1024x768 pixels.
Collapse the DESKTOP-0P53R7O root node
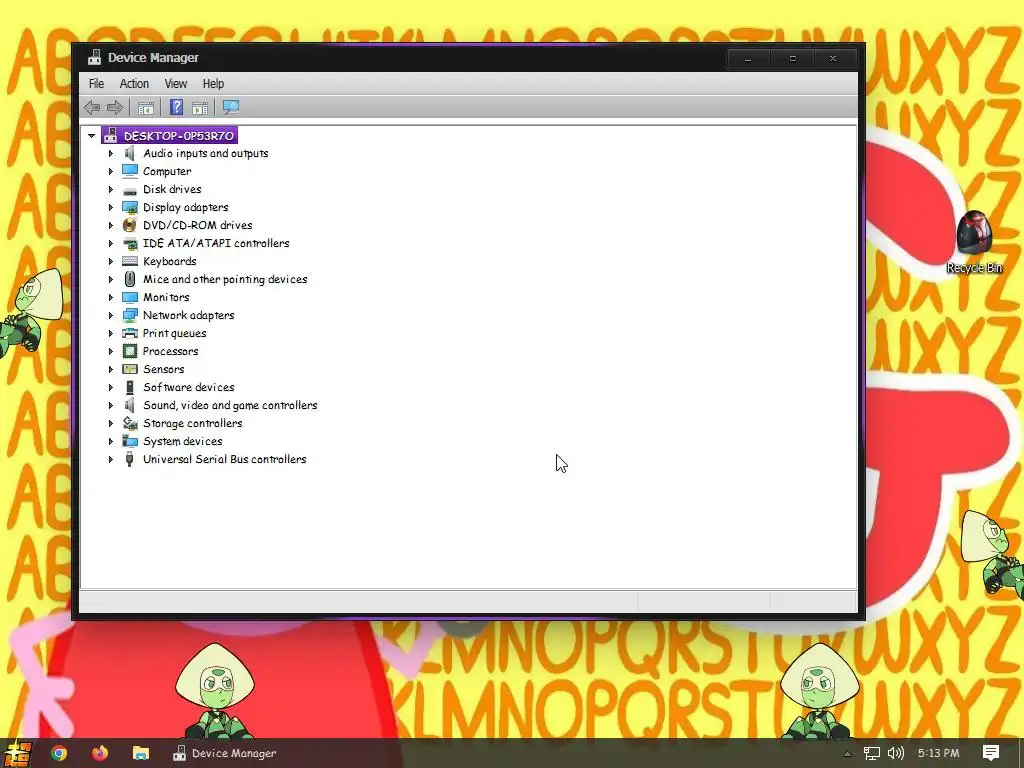pyautogui.click(x=91, y=136)
